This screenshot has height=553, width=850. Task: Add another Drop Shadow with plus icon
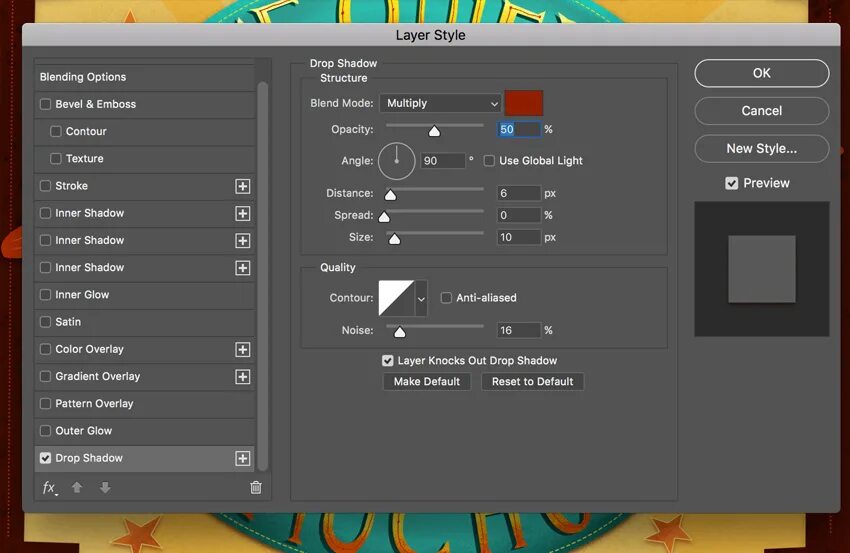[x=242, y=458]
